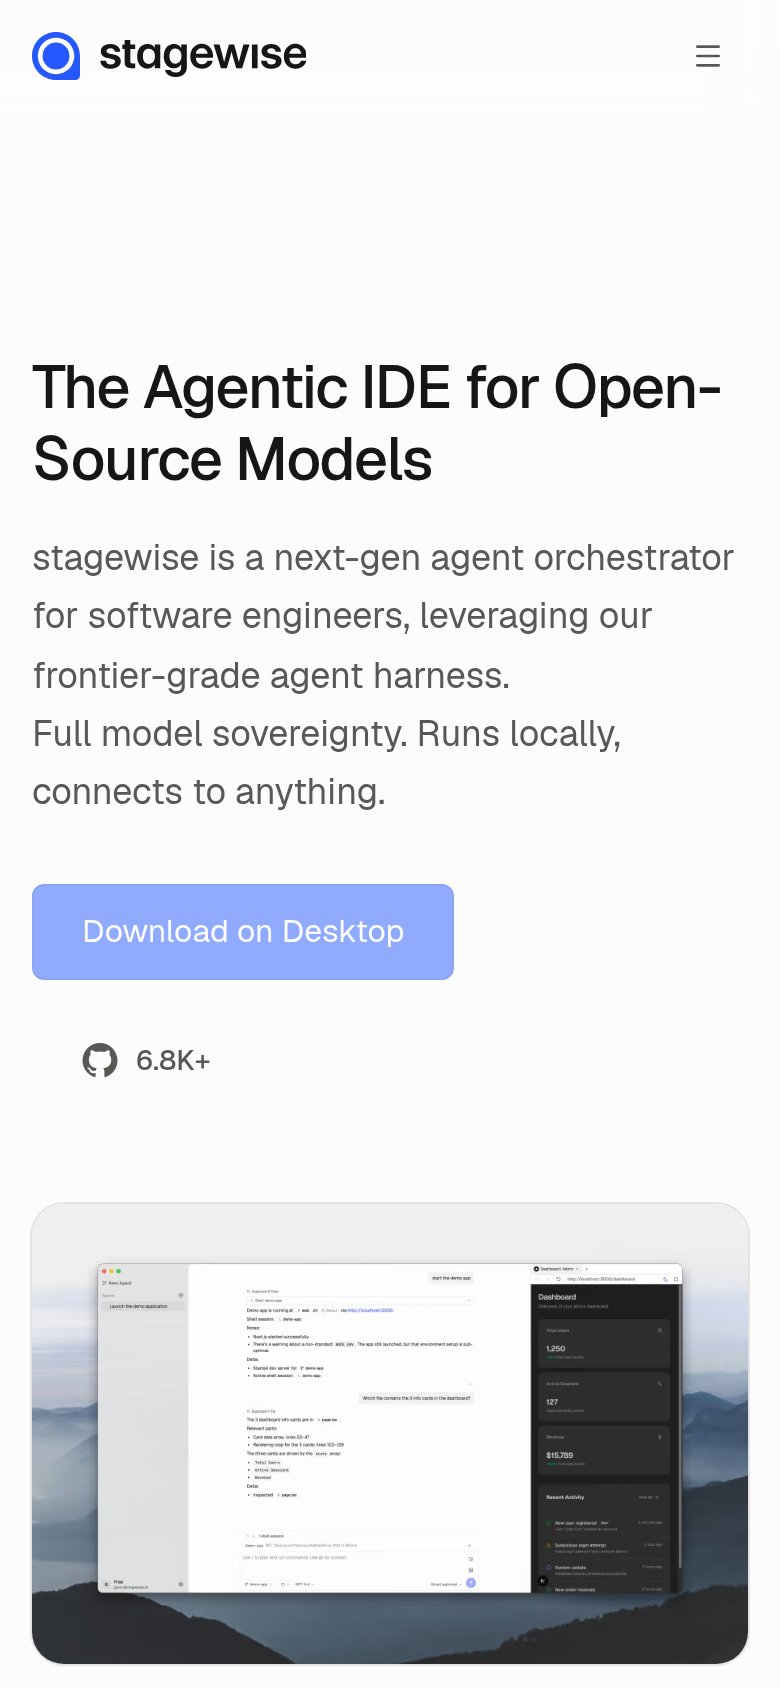The width and height of the screenshot is (780, 1688).
Task: Click the headline The Agentic IDE for Open-Source Models
Action: pyautogui.click(x=378, y=423)
